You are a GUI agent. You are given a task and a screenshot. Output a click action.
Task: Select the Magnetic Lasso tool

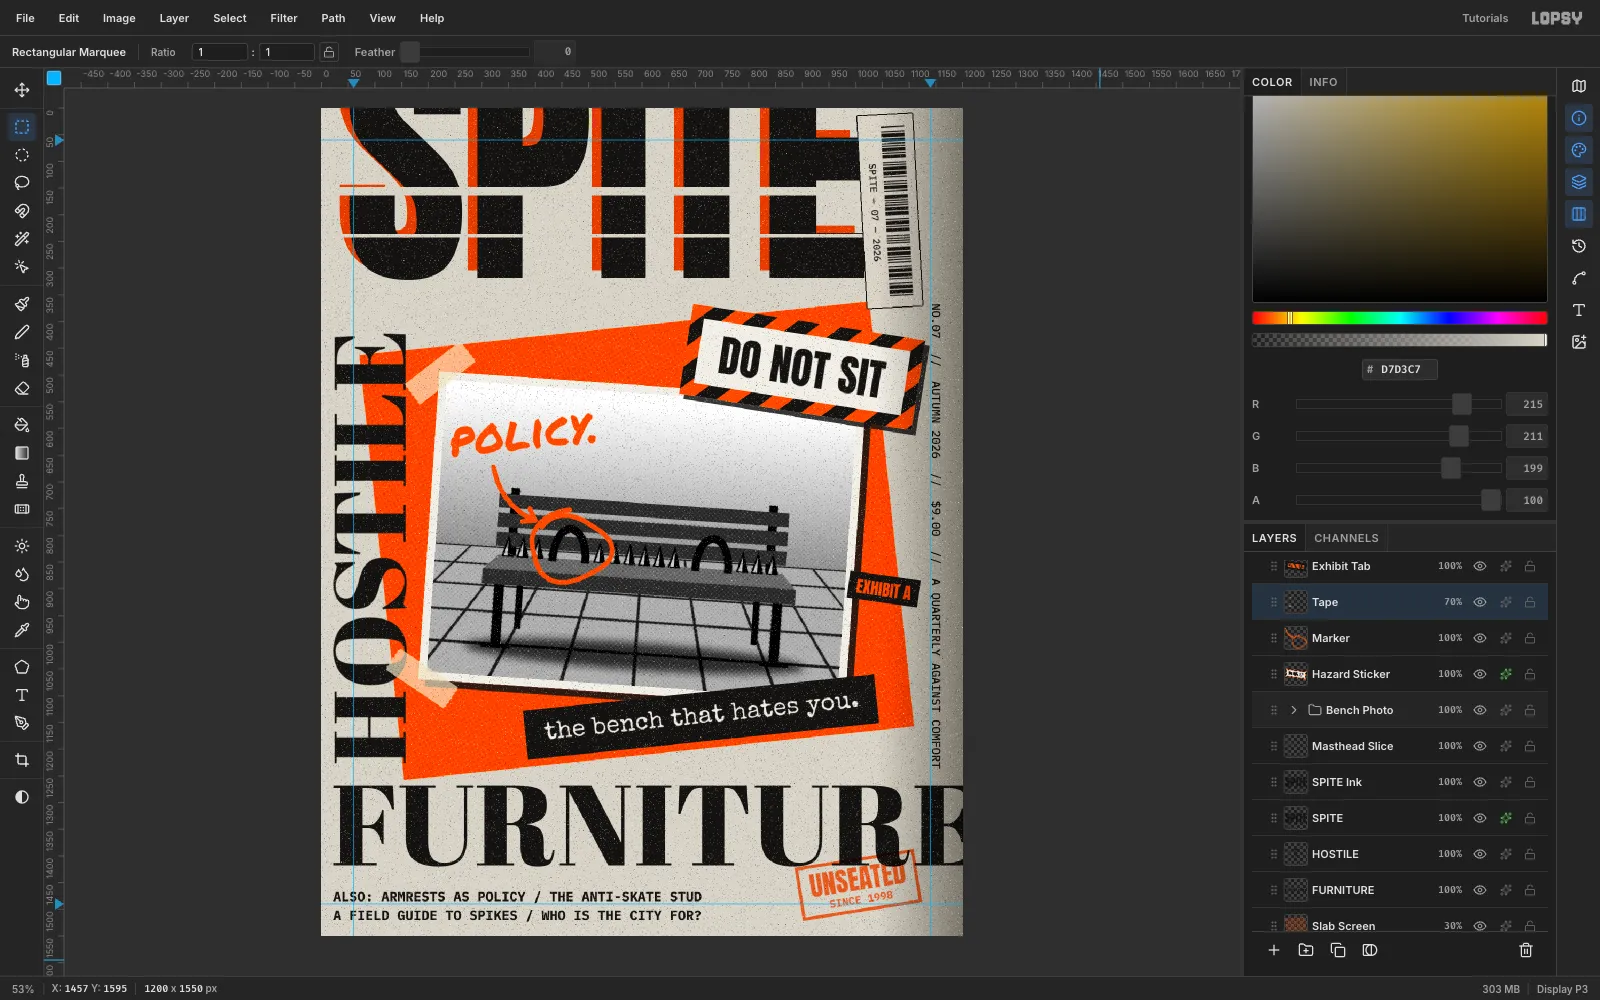(x=22, y=211)
